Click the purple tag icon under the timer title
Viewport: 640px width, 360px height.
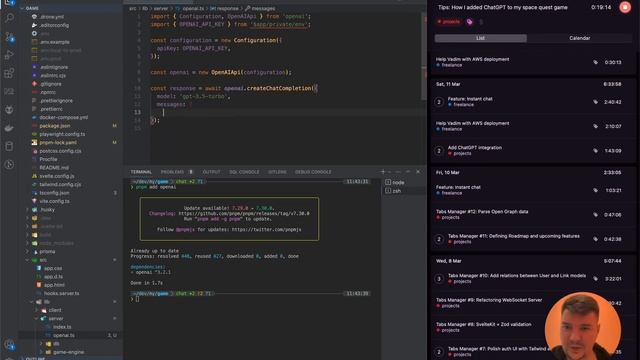(x=470, y=22)
